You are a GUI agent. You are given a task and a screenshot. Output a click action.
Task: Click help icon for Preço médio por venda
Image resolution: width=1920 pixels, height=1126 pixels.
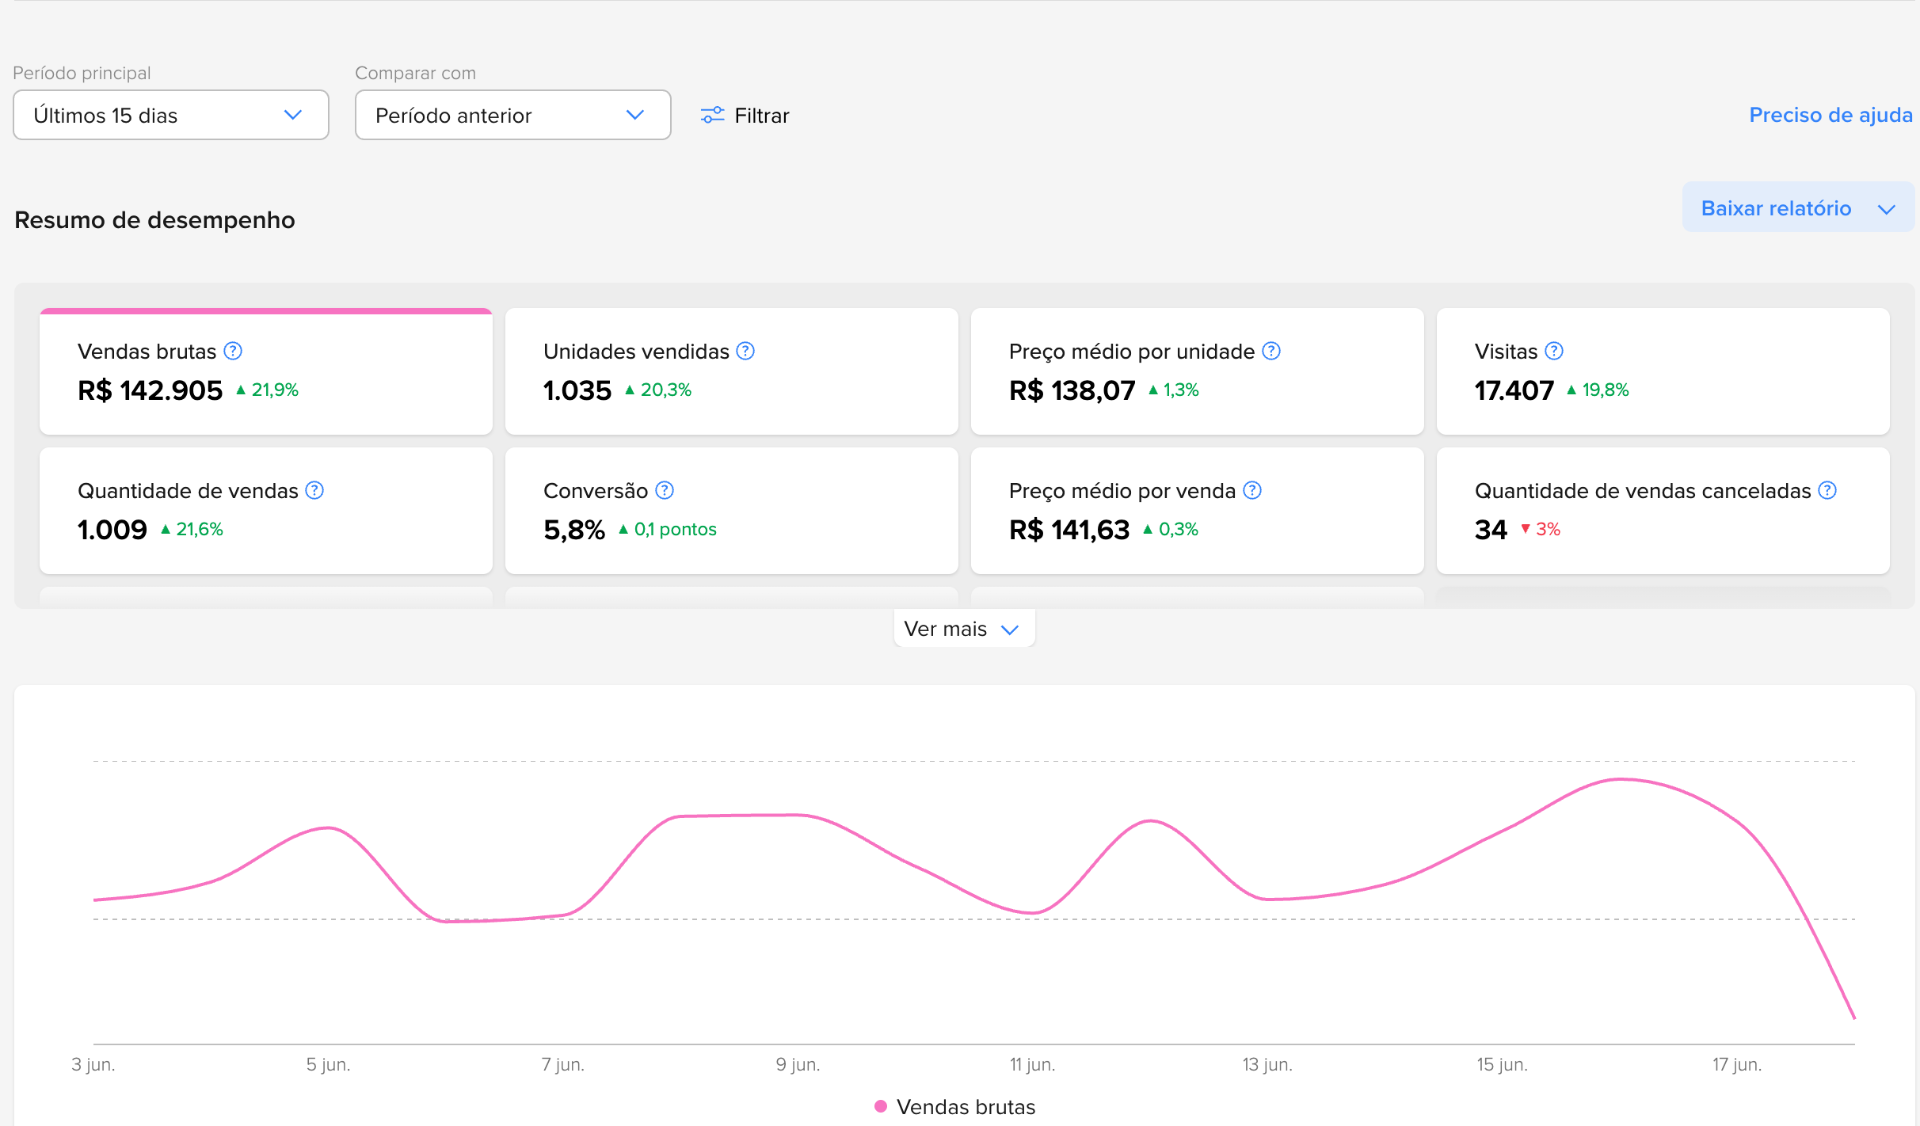click(x=1252, y=490)
